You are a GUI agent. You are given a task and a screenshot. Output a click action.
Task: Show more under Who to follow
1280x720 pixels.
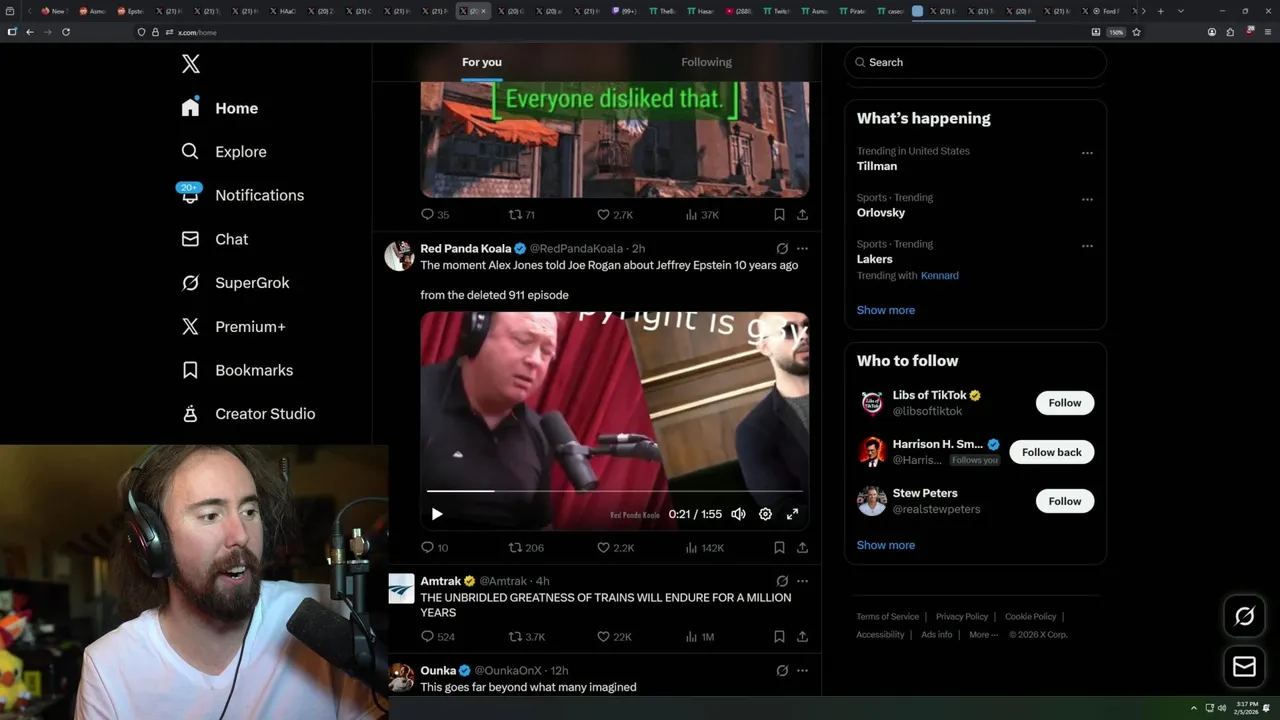click(886, 545)
